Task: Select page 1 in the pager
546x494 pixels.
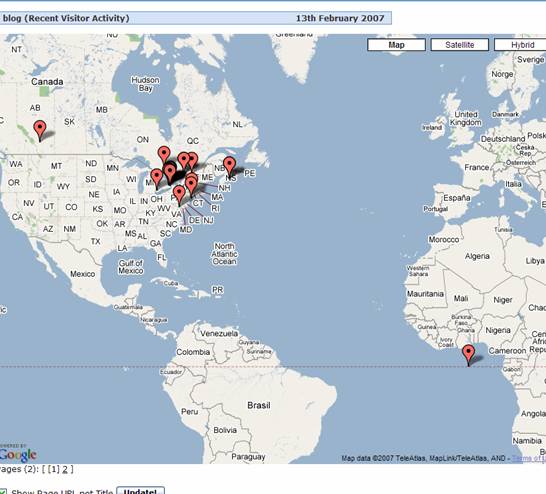Action: tap(54, 469)
